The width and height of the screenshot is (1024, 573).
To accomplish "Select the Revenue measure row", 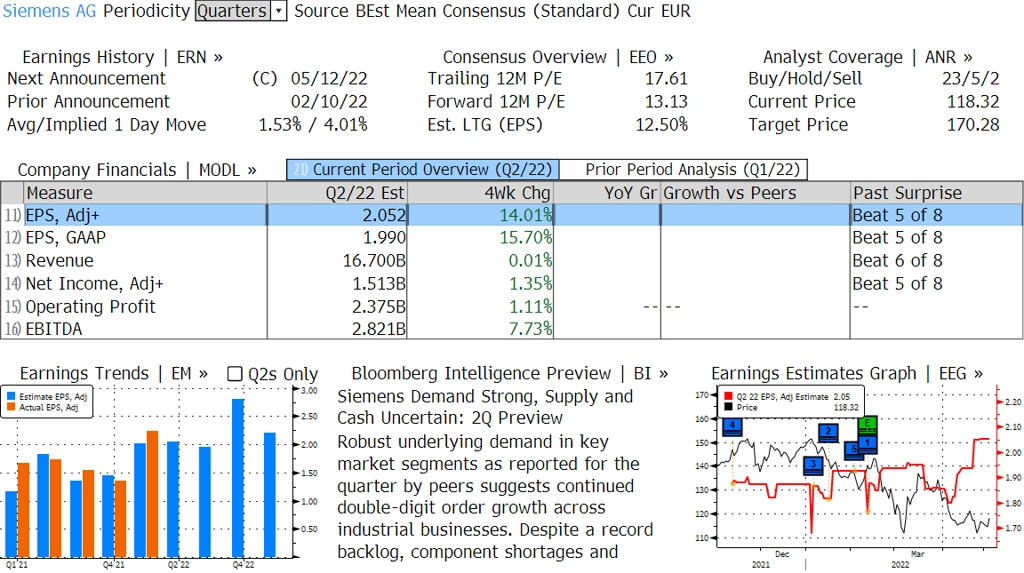I will pyautogui.click(x=512, y=261).
